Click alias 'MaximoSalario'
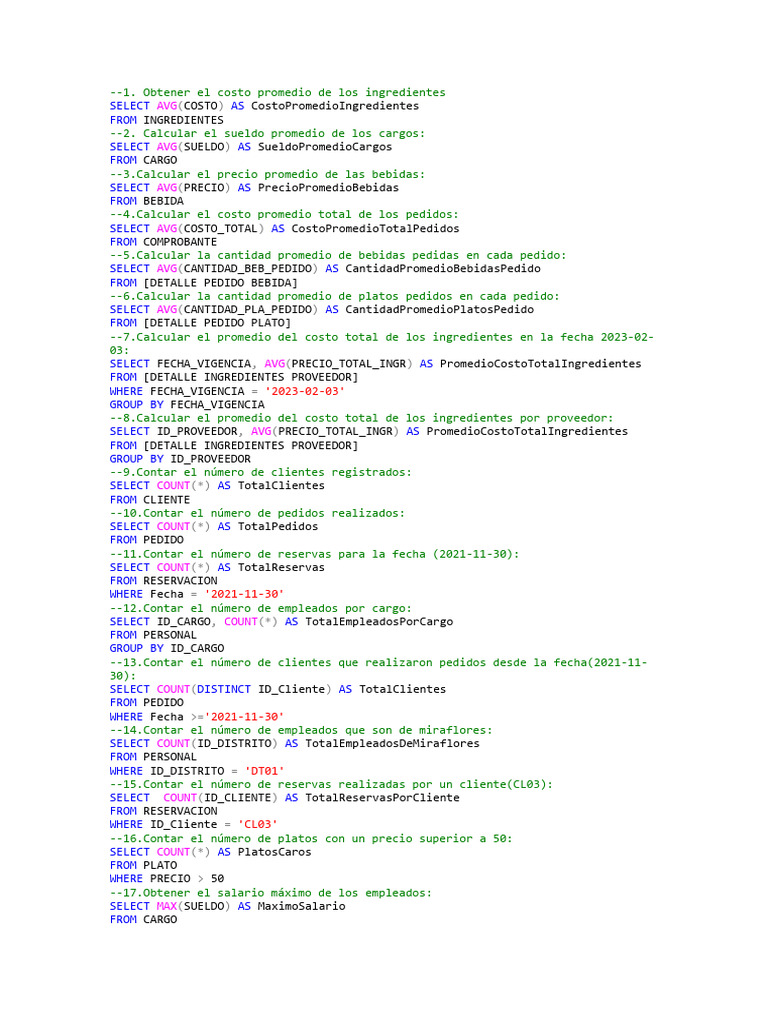The image size is (768, 1024). pyautogui.click(x=301, y=906)
